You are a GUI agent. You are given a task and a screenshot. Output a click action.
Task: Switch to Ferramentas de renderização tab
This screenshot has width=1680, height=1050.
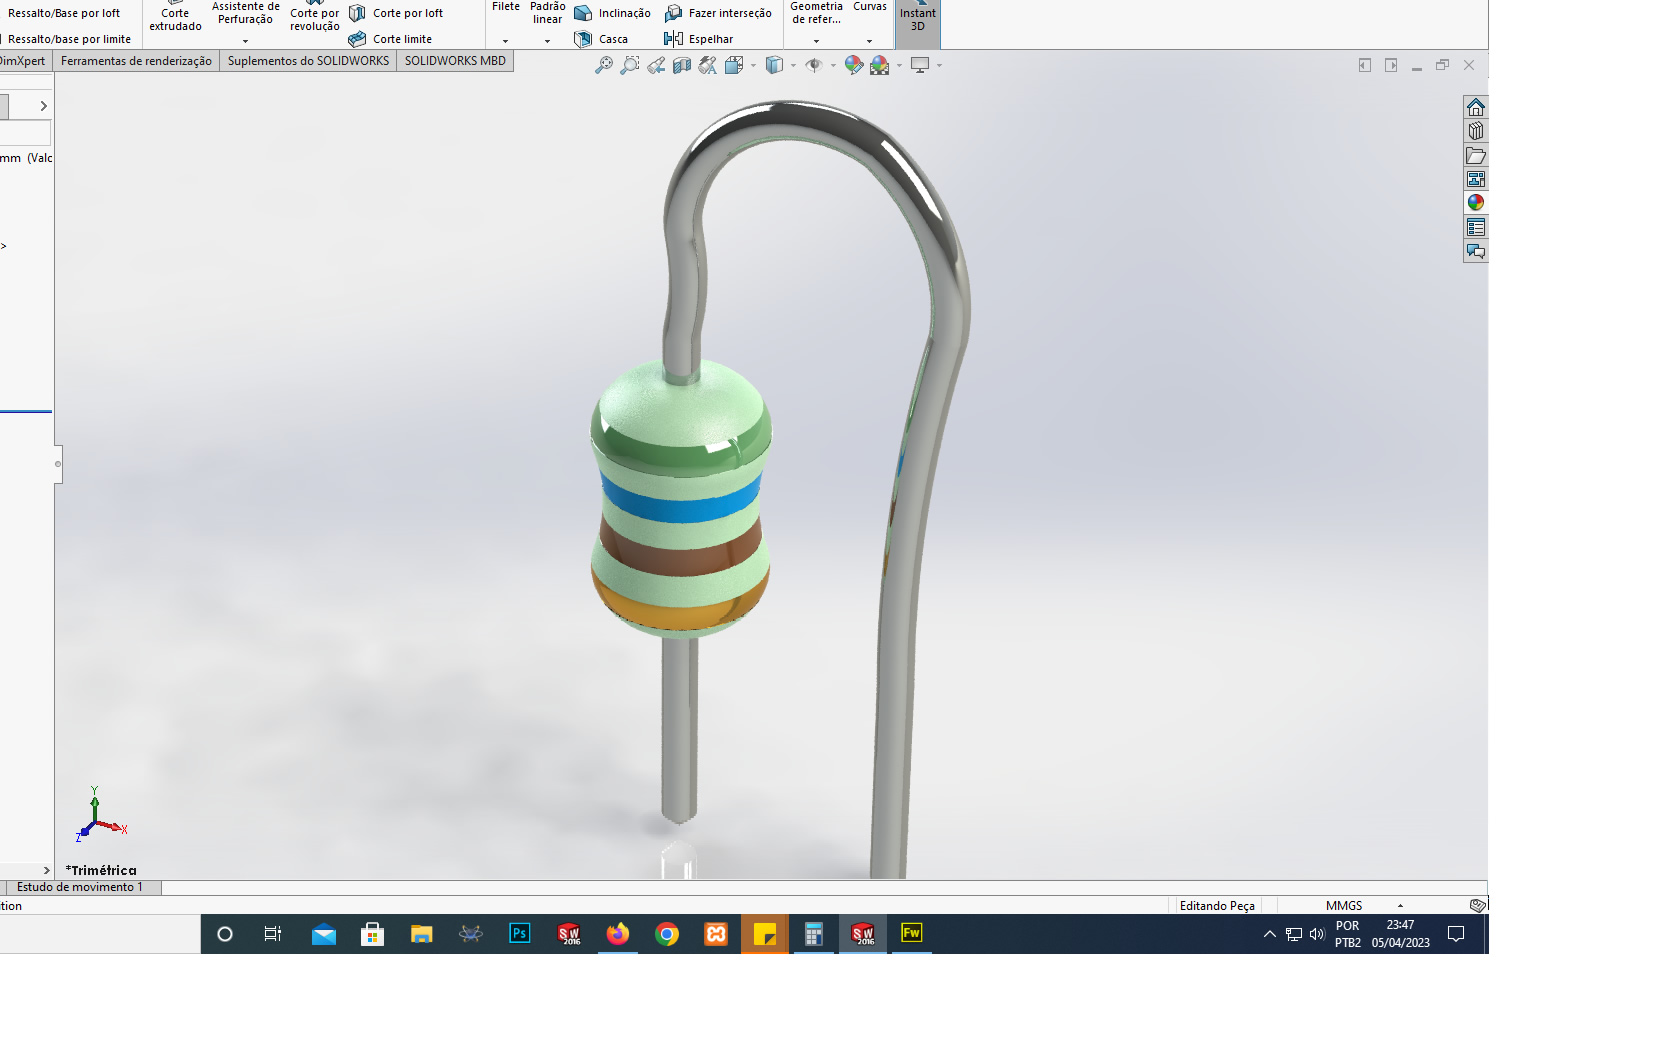136,61
